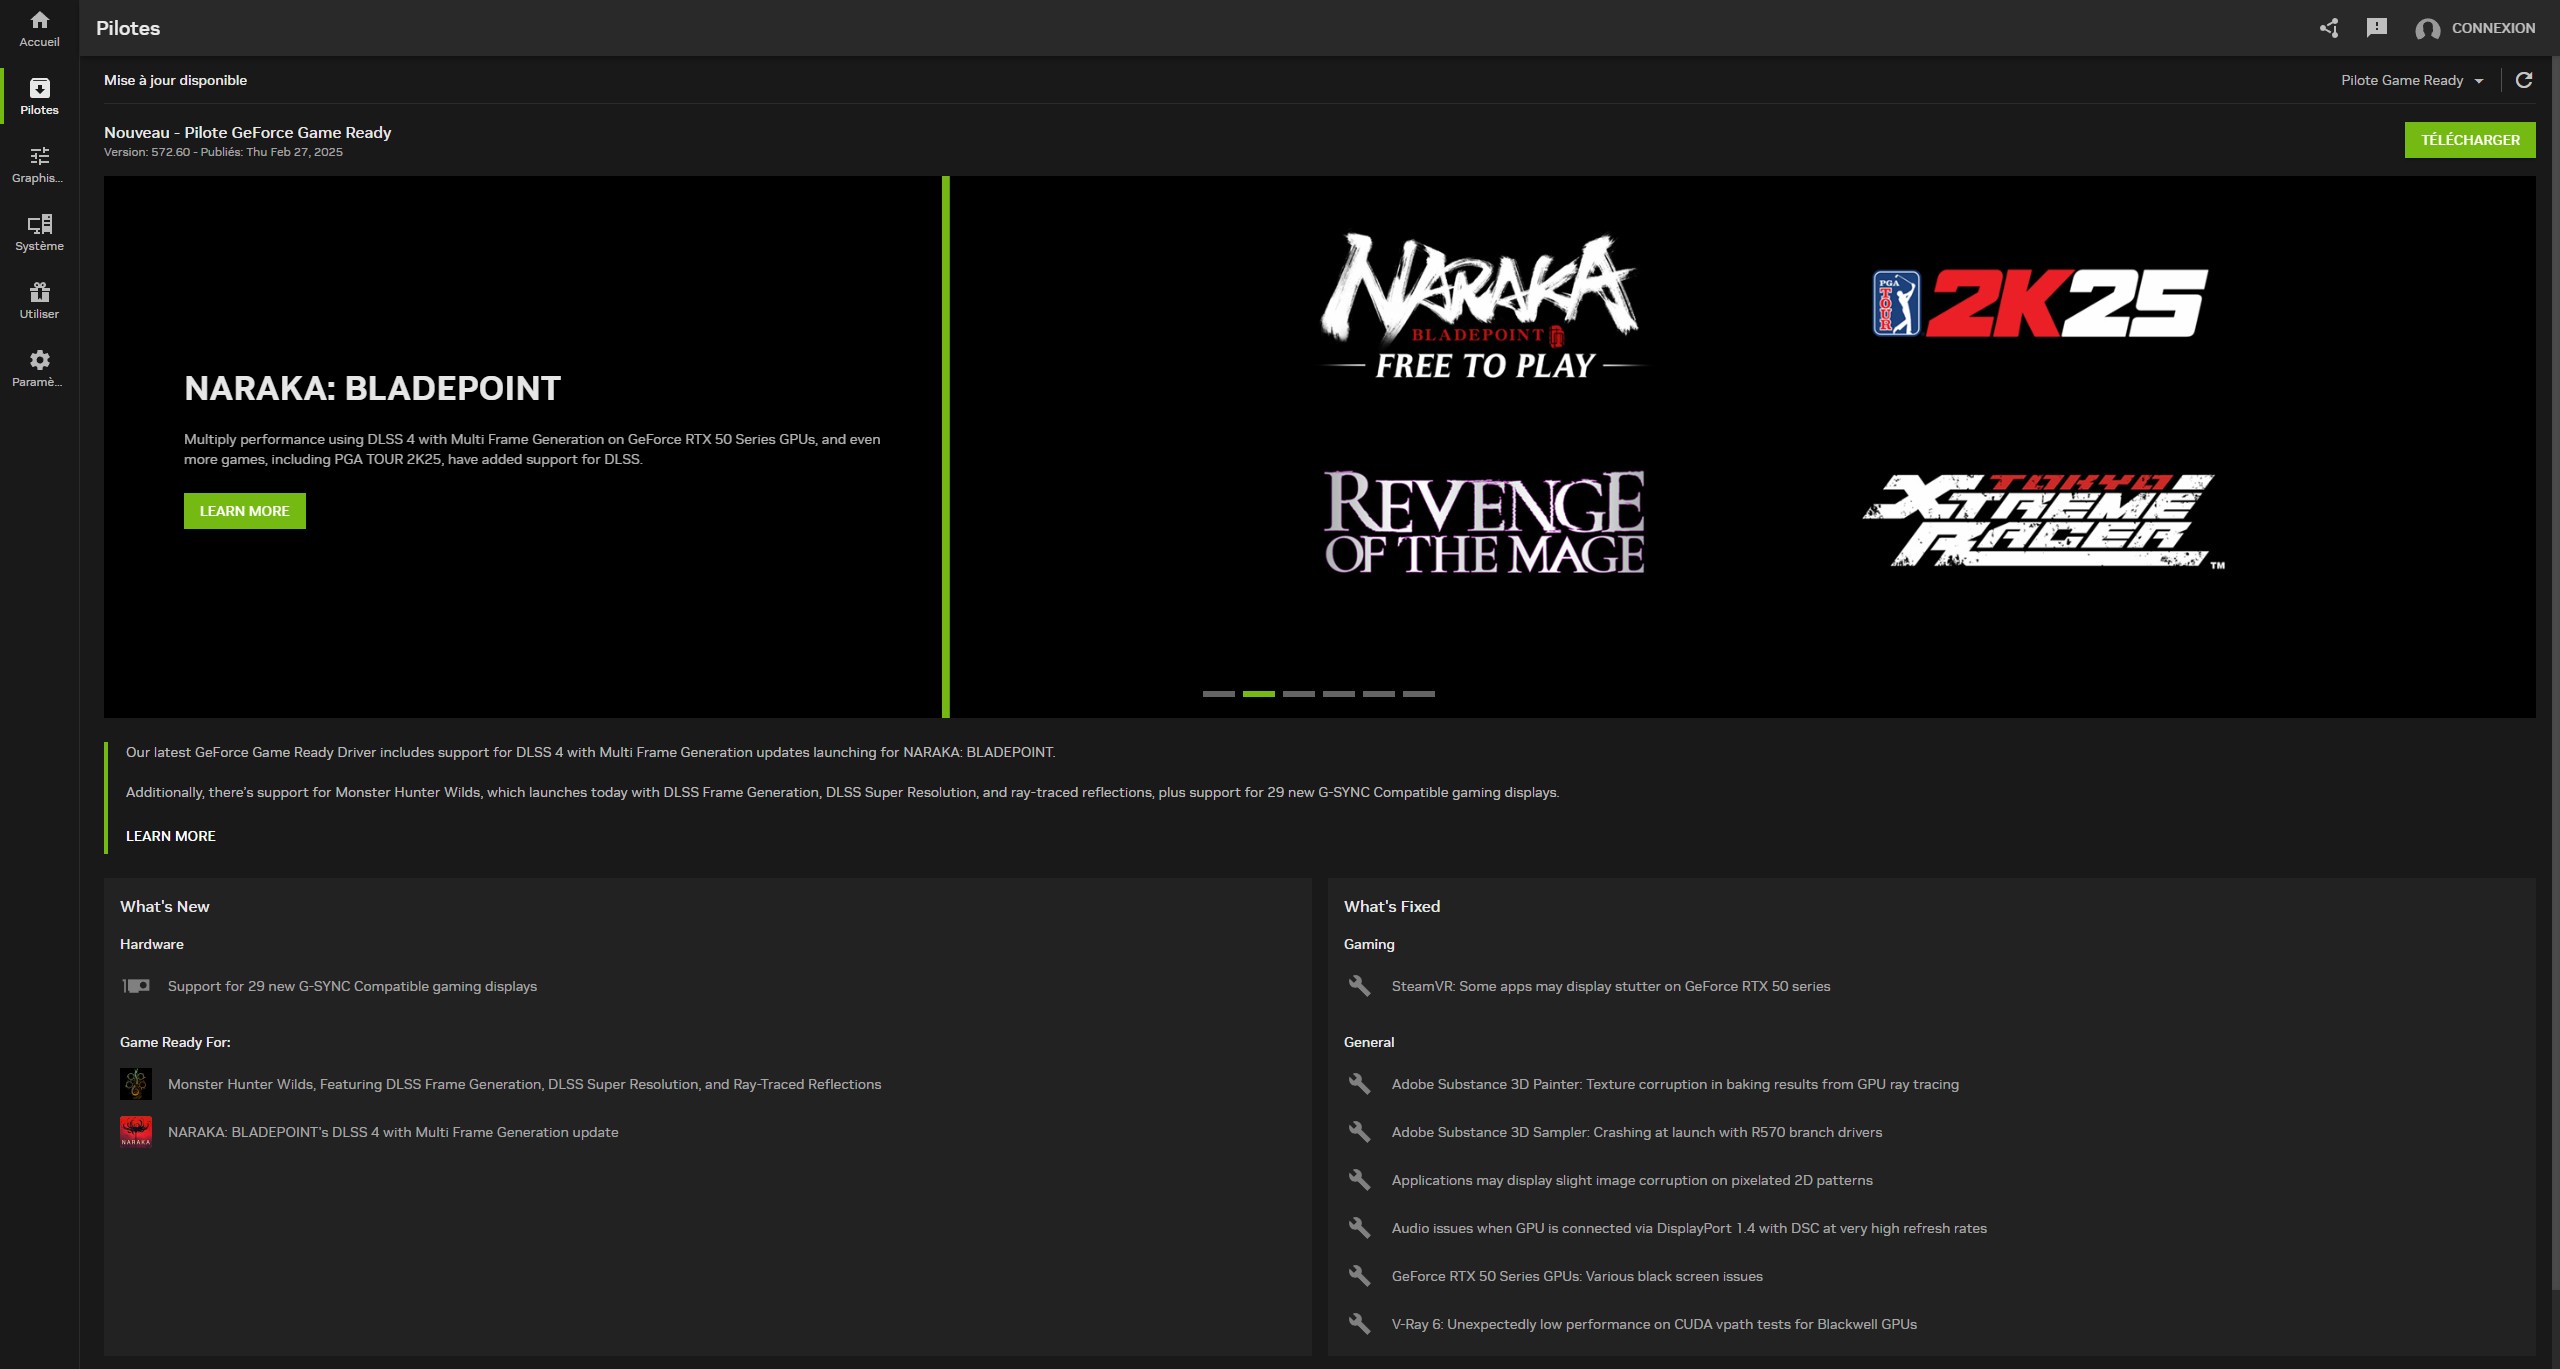Open the Paramètres sidebar icon
This screenshot has height=1369, width=2560.
point(39,366)
